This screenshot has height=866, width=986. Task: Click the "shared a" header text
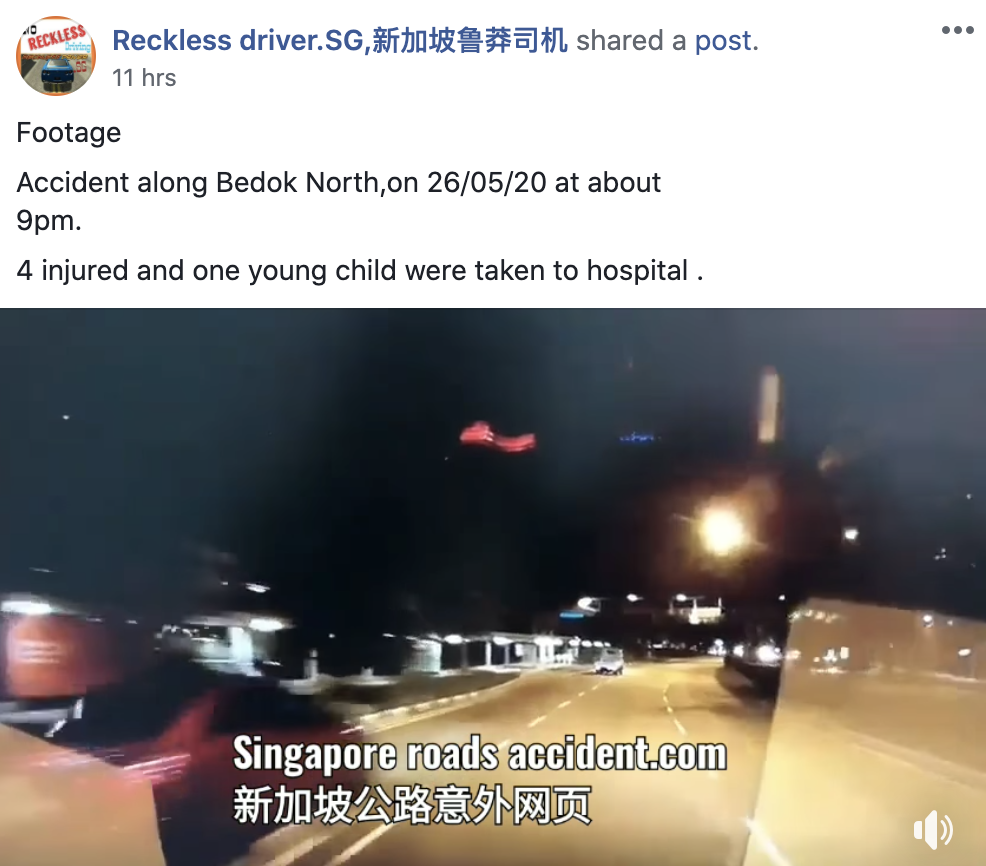pos(631,41)
